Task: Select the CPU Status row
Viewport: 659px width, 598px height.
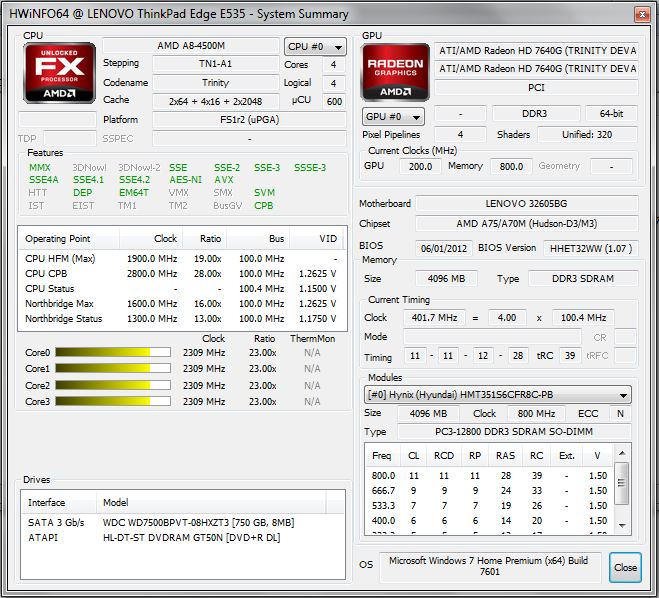Action: (182, 289)
